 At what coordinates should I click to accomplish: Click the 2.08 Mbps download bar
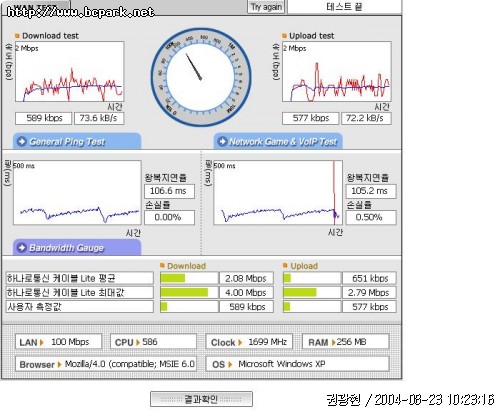tap(189, 278)
